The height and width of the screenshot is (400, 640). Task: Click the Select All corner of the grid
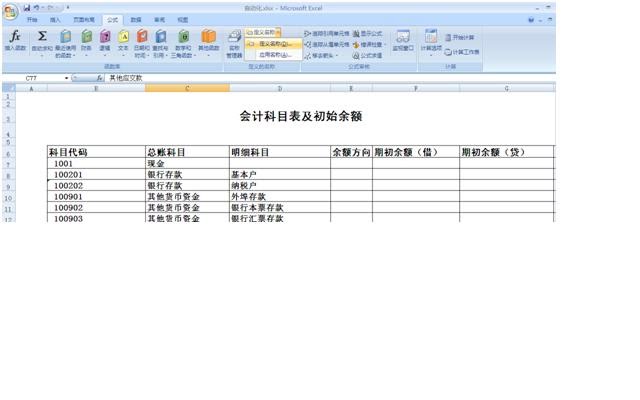[x=9, y=88]
